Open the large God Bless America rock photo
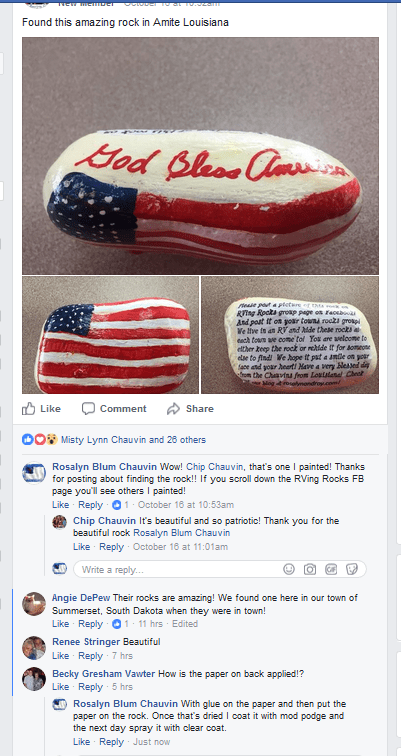This screenshot has width=401, height=756. 200,156
